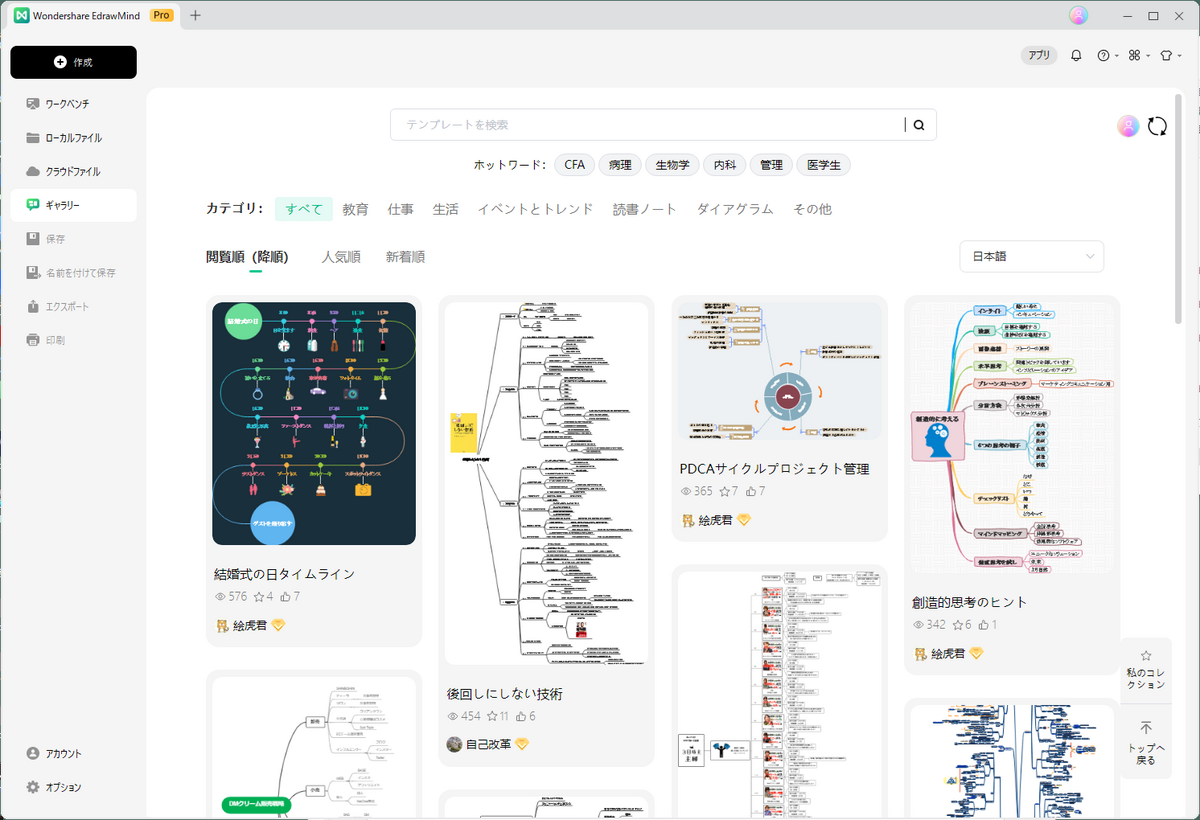Select 生物学 hot word
Screen dimensions: 1200x820
point(672,165)
